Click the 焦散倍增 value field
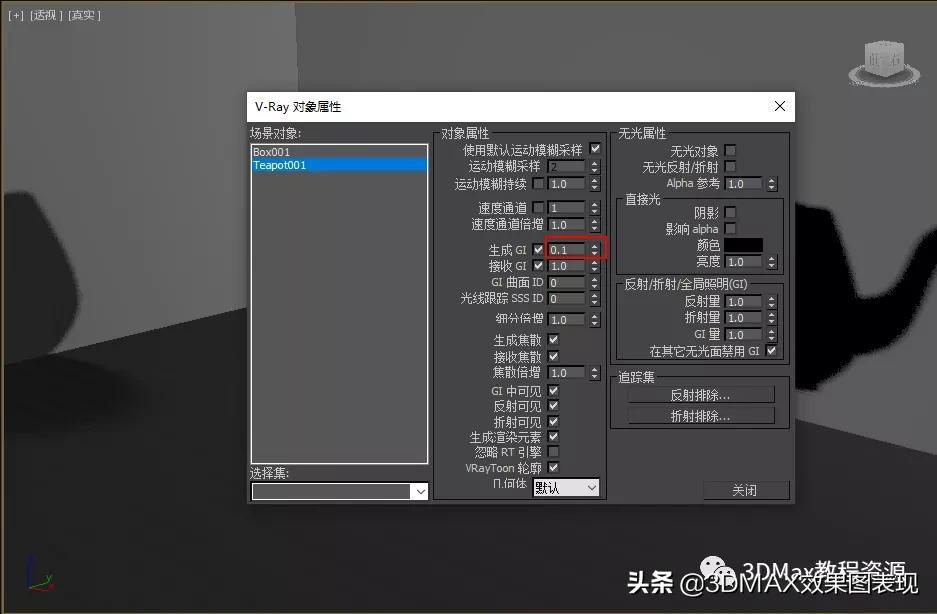The image size is (937, 614). click(567, 373)
